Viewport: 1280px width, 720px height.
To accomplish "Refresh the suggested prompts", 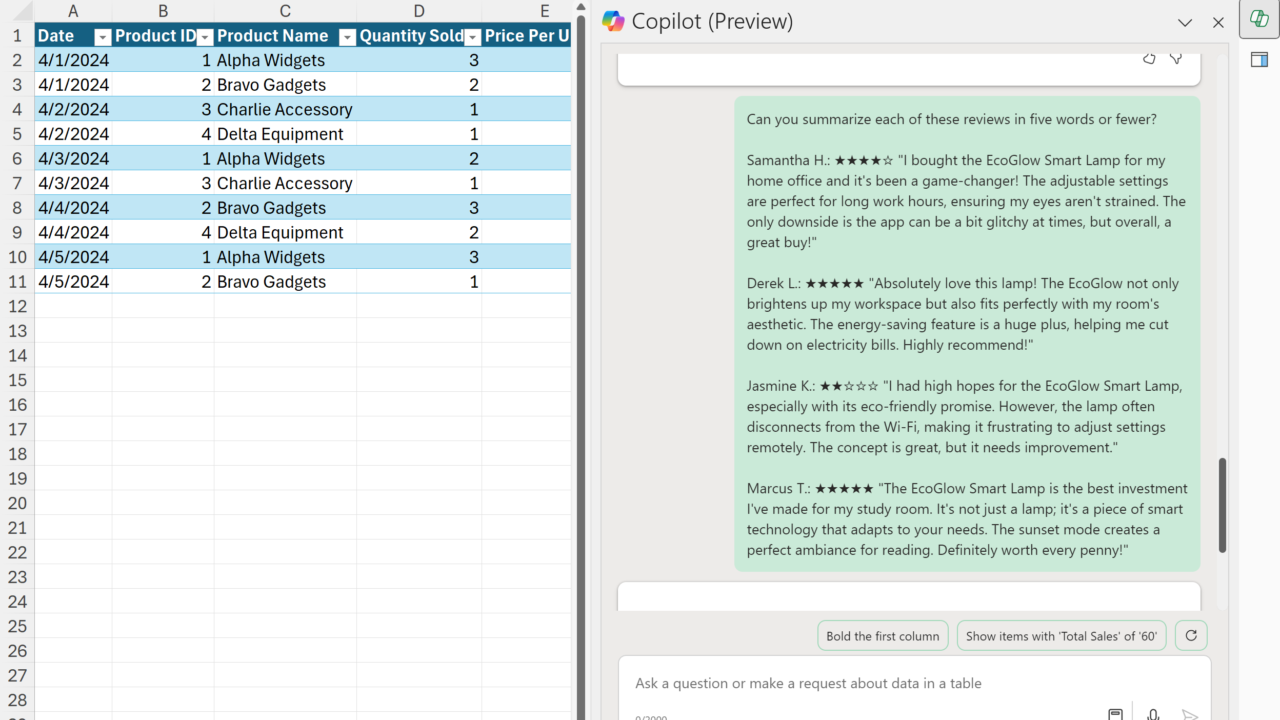I will [x=1191, y=636].
